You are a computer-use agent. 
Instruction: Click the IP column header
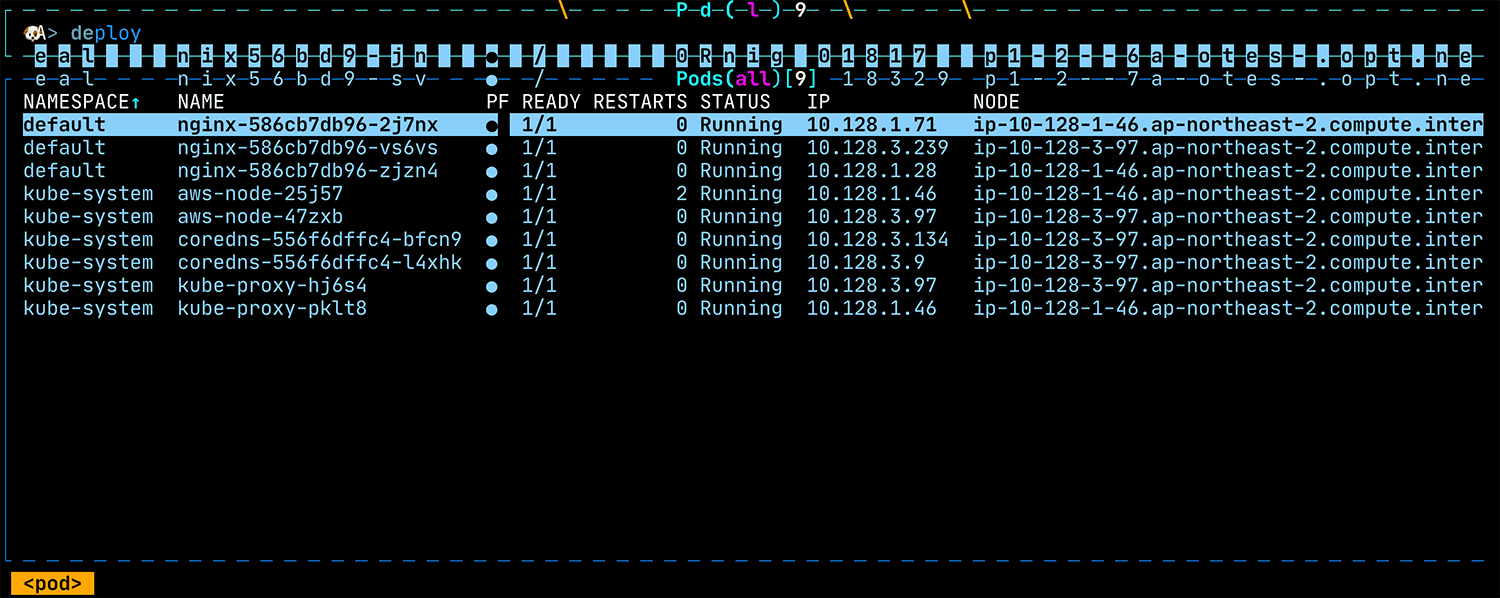(x=819, y=102)
